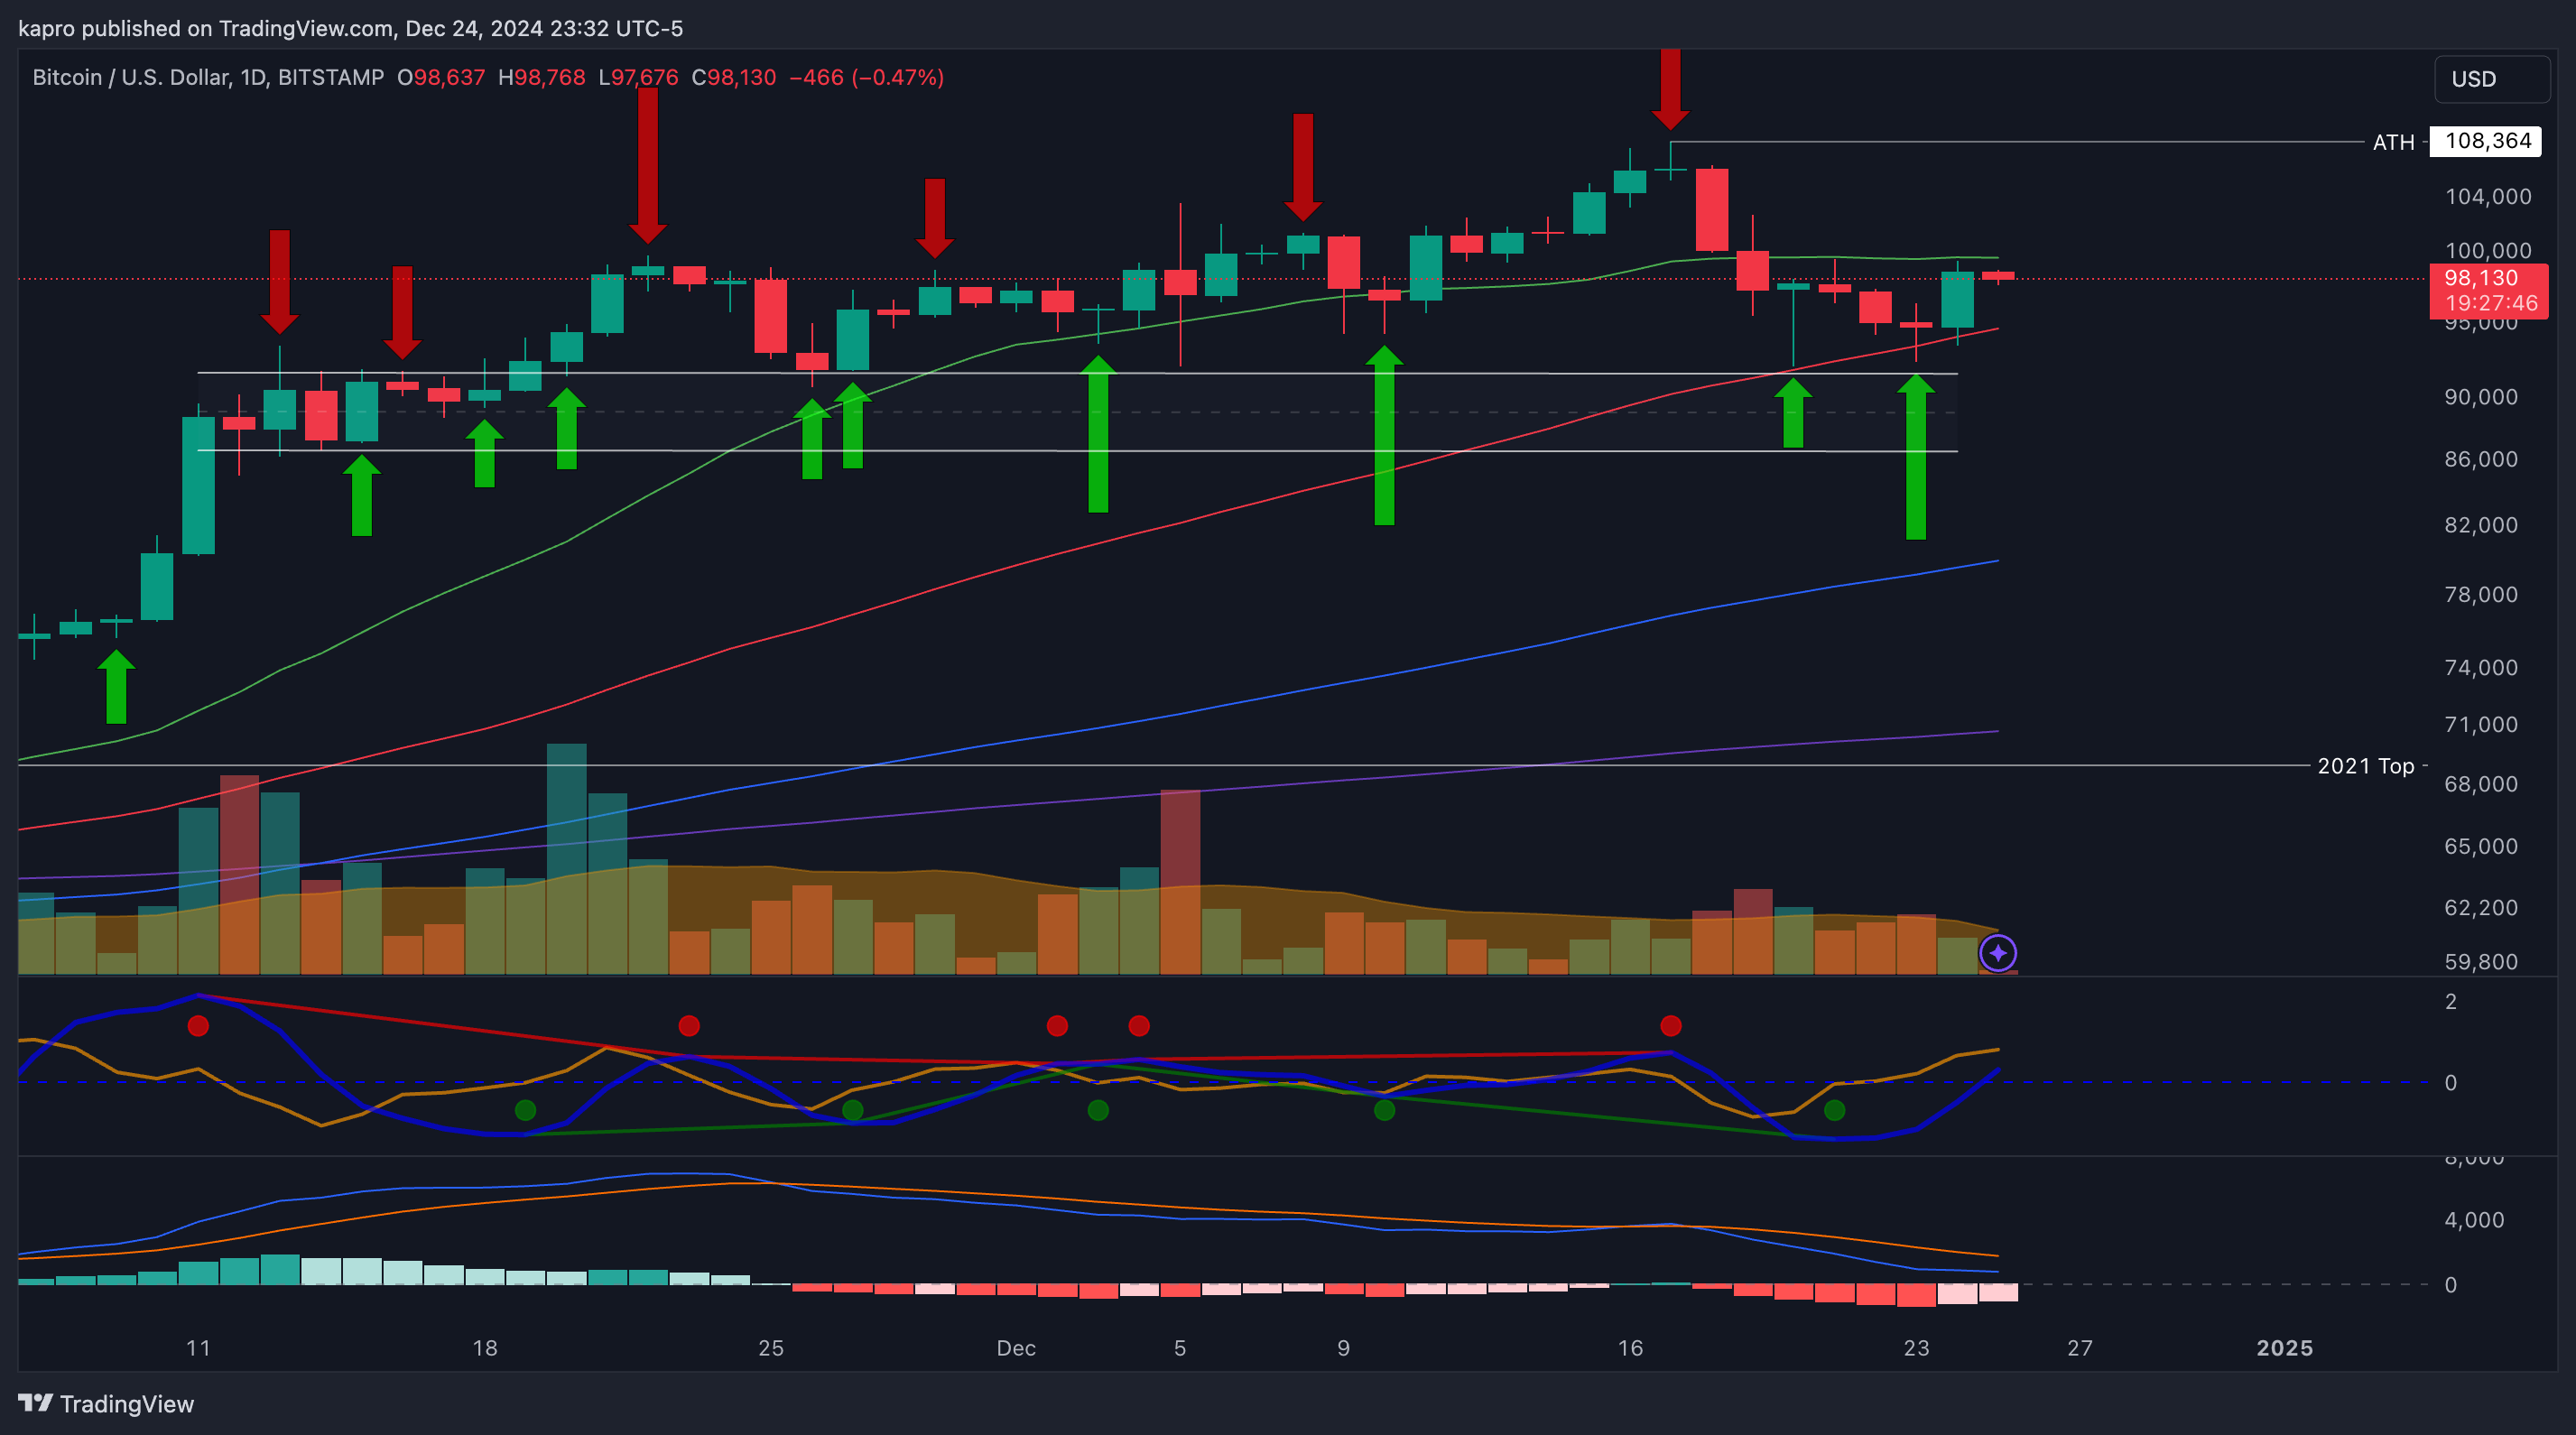Viewport: 2576px width, 1435px height.
Task: Click the date label 23 on time axis
Action: point(1916,1348)
